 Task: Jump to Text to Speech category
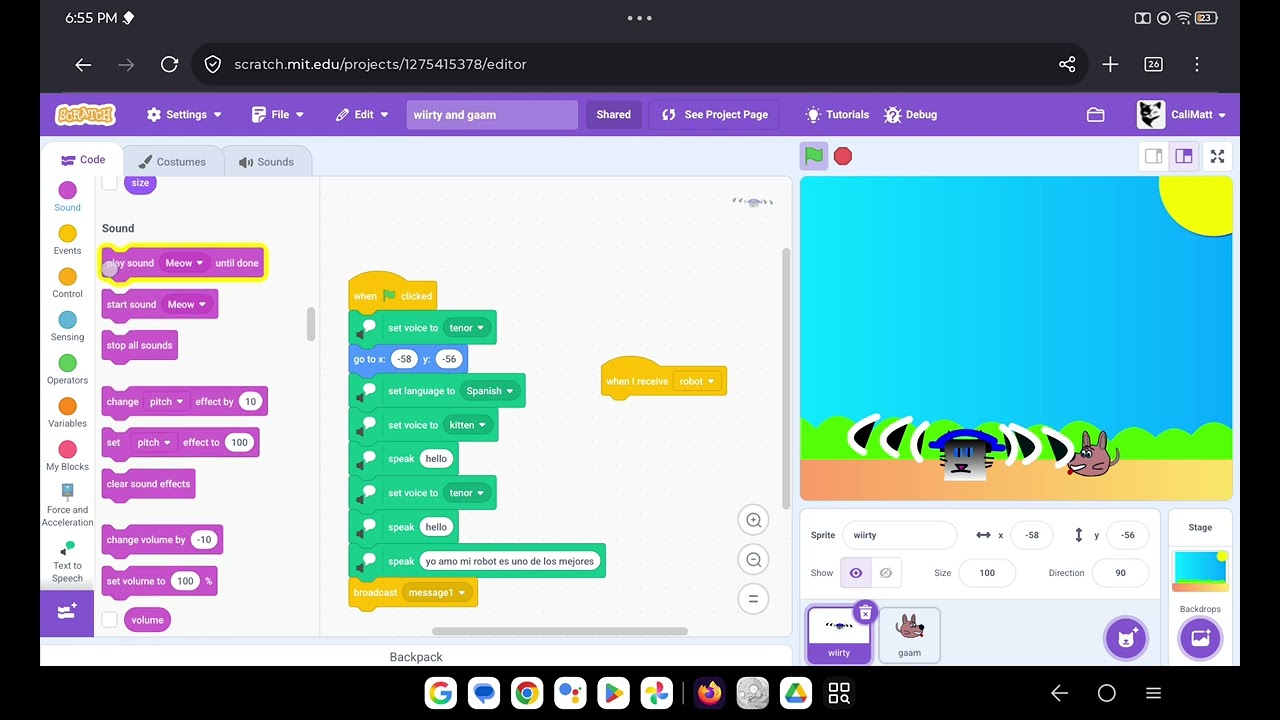(67, 561)
